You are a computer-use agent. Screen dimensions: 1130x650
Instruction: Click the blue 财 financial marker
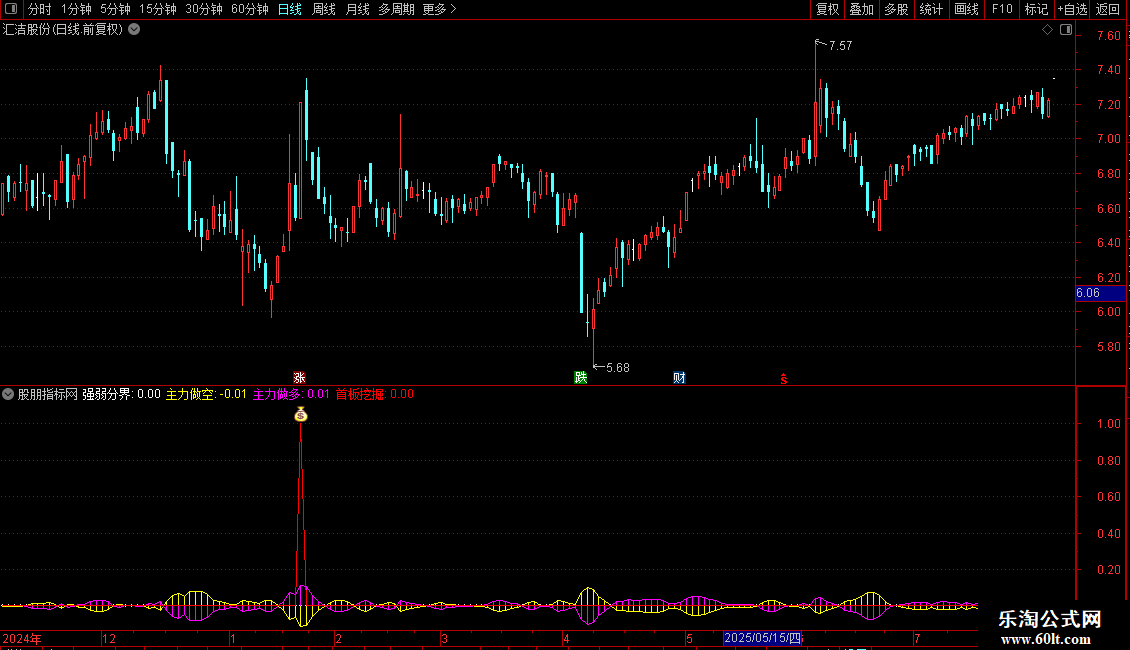coord(679,378)
